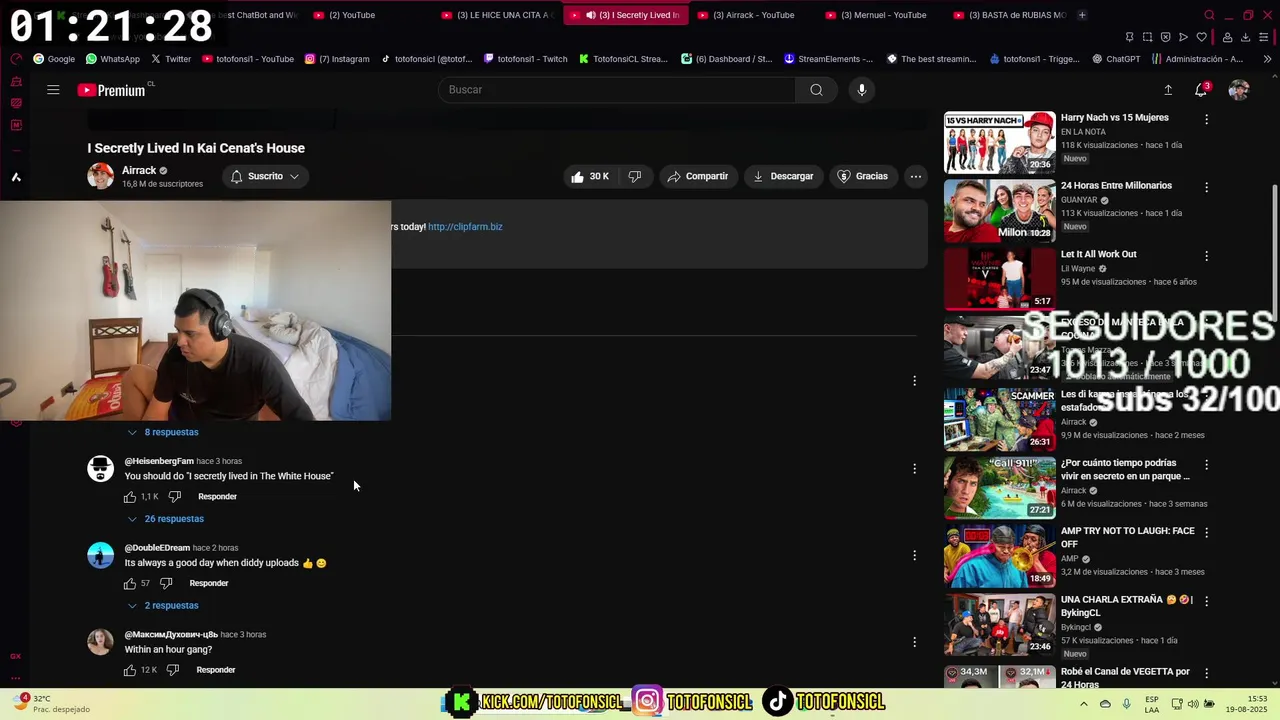1280x720 pixels.
Task: Open options for 24 Horas Entre Millonarios
Action: point(1206,187)
